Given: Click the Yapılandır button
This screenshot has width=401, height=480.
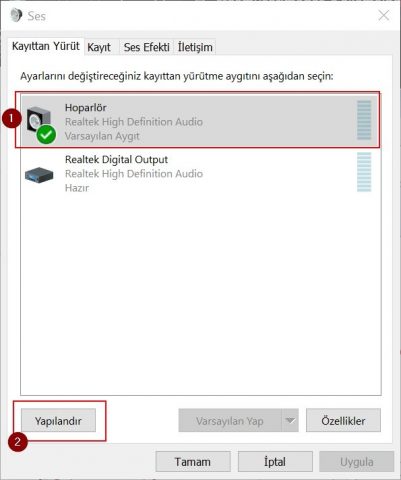Looking at the screenshot, I should [58, 421].
